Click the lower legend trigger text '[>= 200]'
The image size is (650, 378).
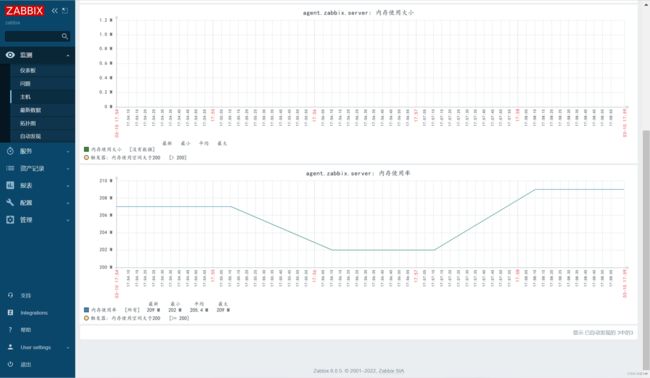(x=179, y=318)
